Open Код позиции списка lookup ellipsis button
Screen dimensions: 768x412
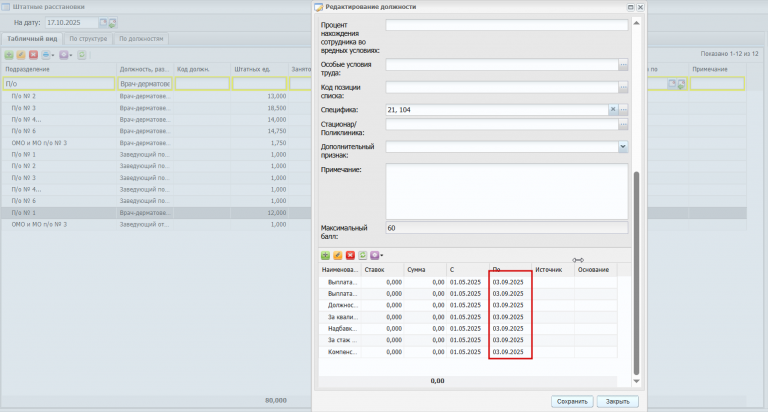click(x=623, y=87)
